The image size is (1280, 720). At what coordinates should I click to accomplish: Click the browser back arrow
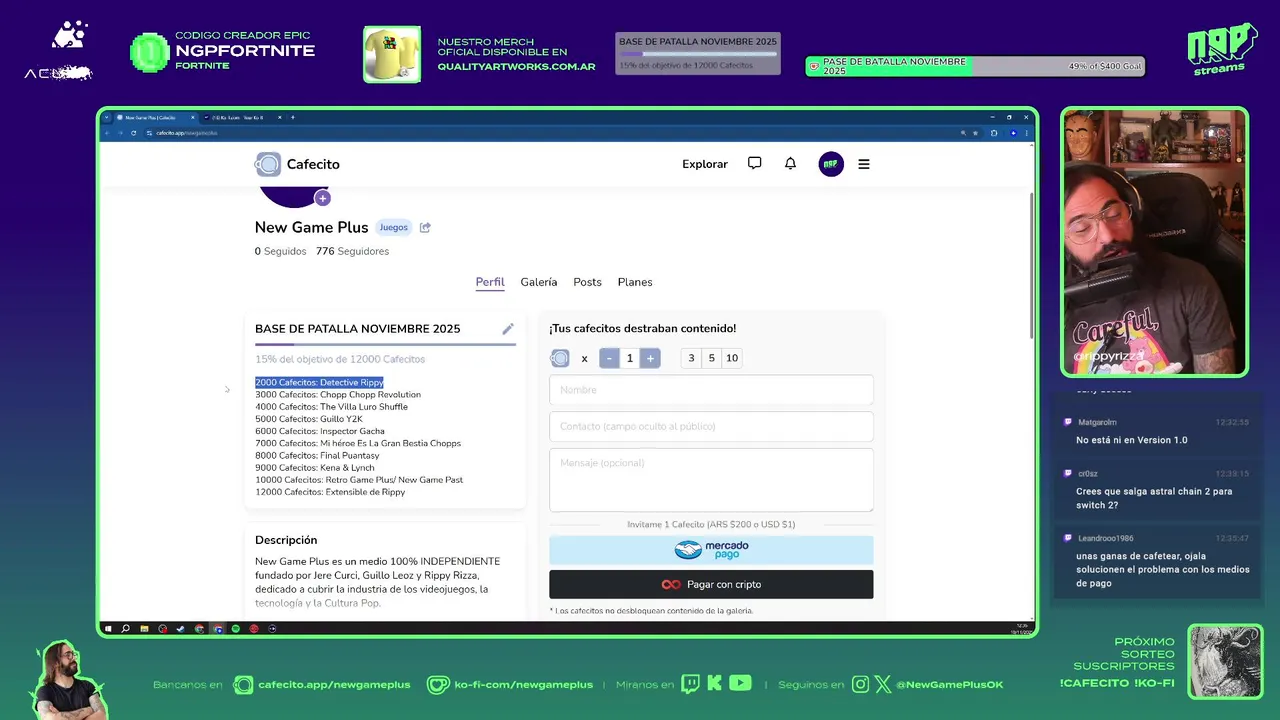(106, 132)
